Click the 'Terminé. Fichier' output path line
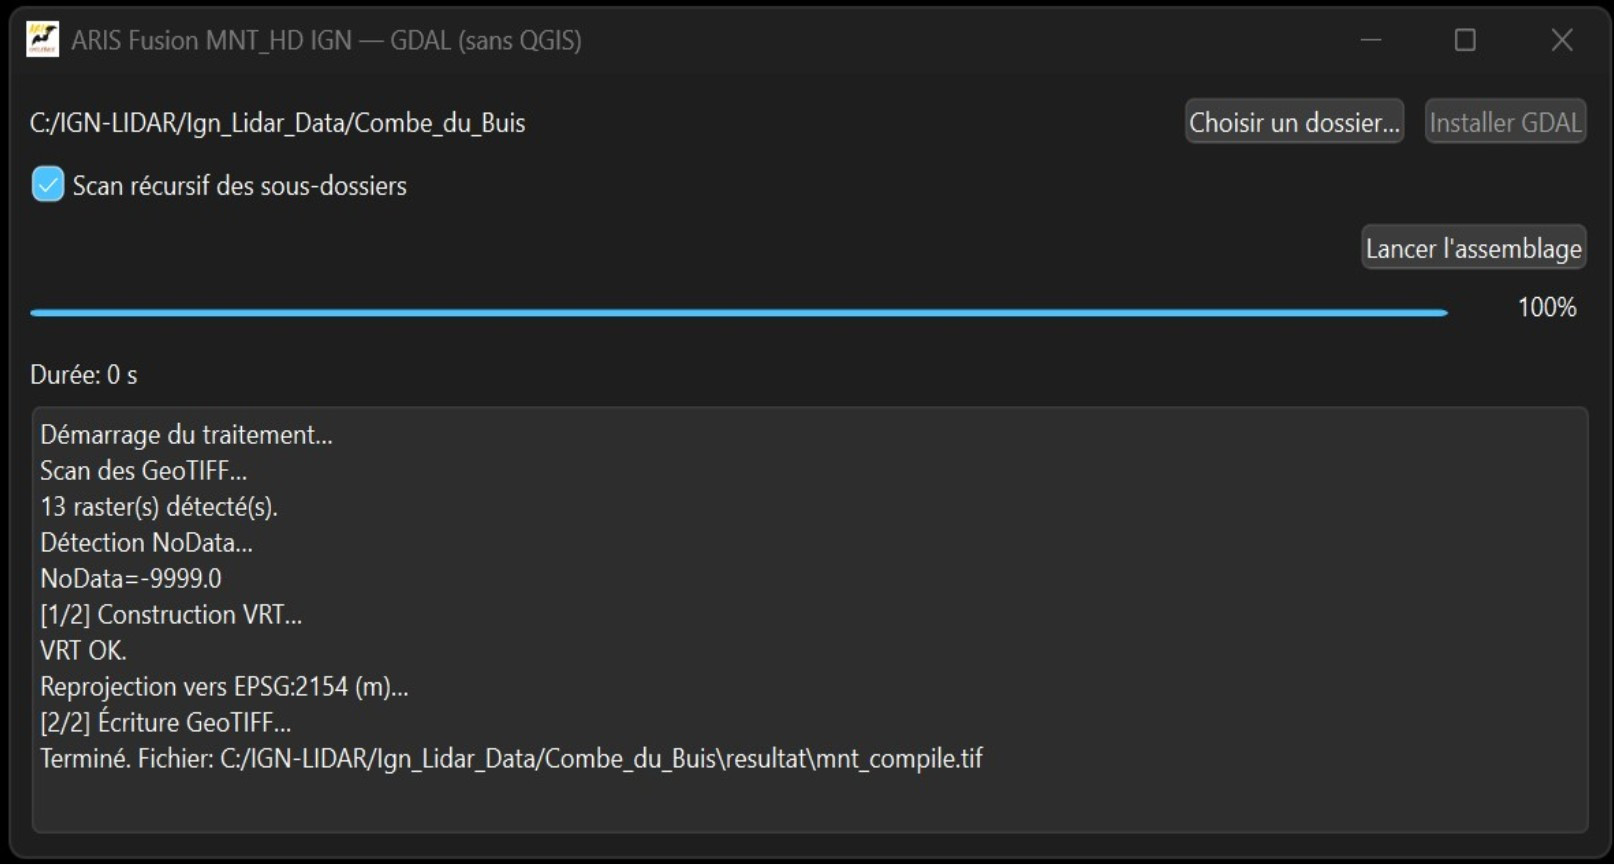Image resolution: width=1614 pixels, height=865 pixels. tap(511, 759)
